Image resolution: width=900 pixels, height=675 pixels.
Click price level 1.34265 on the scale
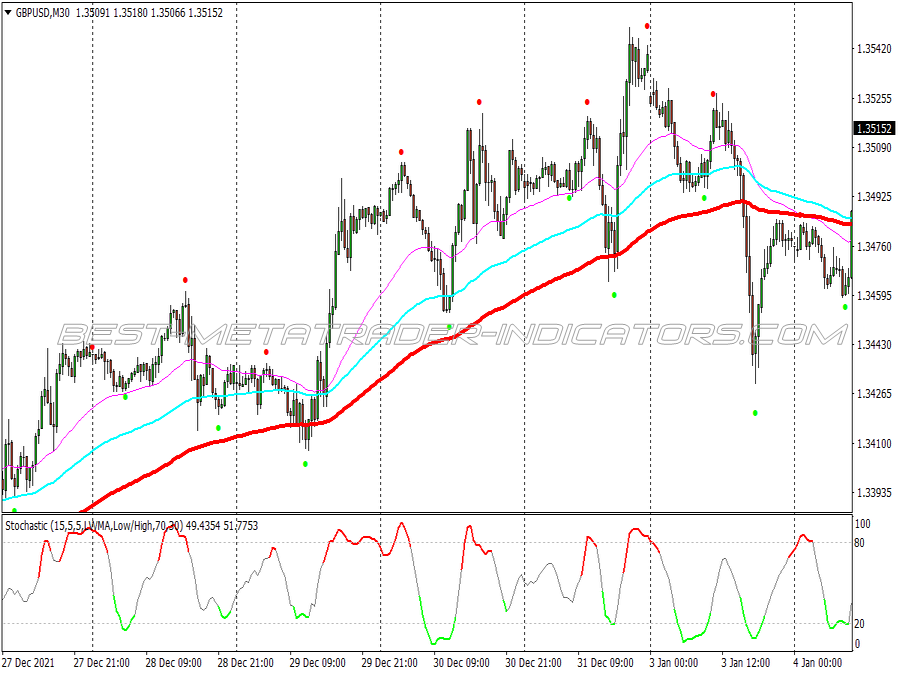(874, 394)
